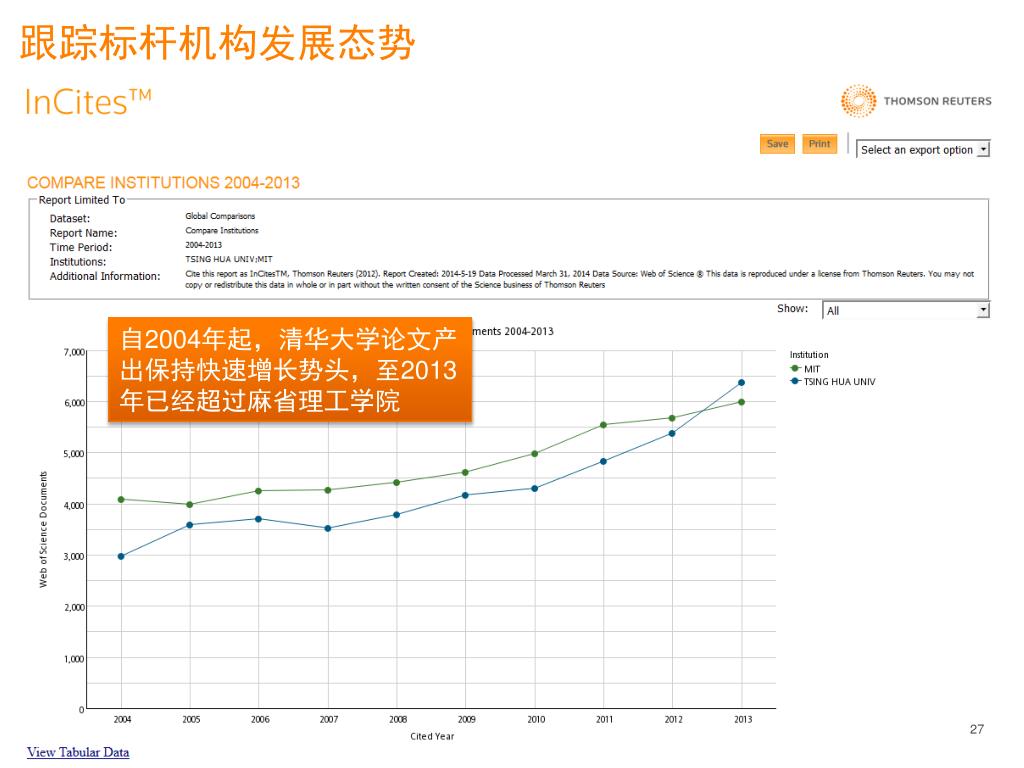The image size is (1024, 768).
Task: Click the Tsinghua data point for 2004
Action: [x=121, y=556]
